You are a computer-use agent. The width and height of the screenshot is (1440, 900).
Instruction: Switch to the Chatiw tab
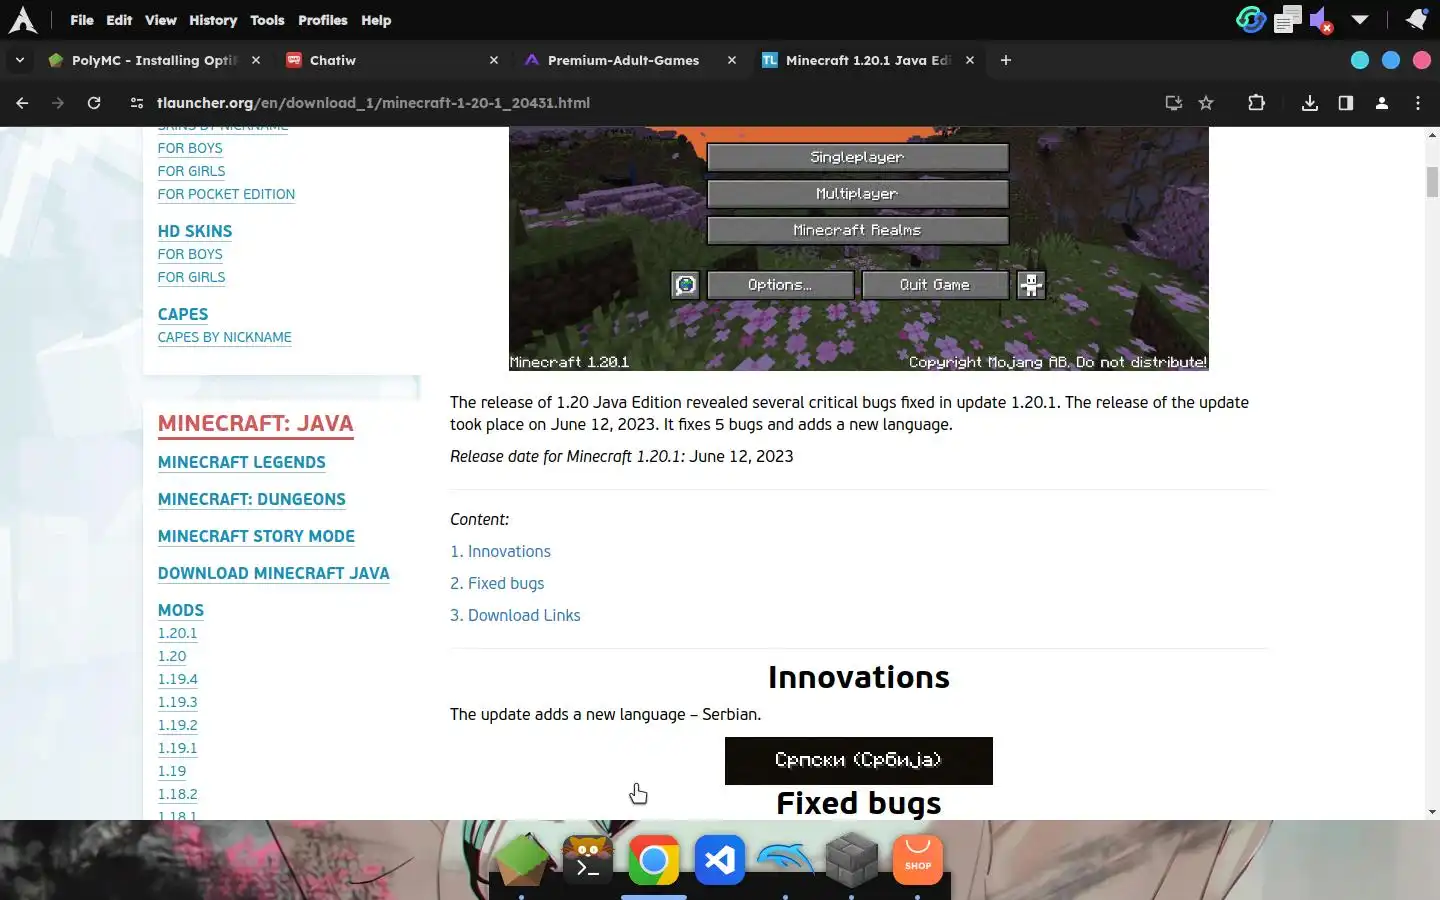(x=390, y=60)
